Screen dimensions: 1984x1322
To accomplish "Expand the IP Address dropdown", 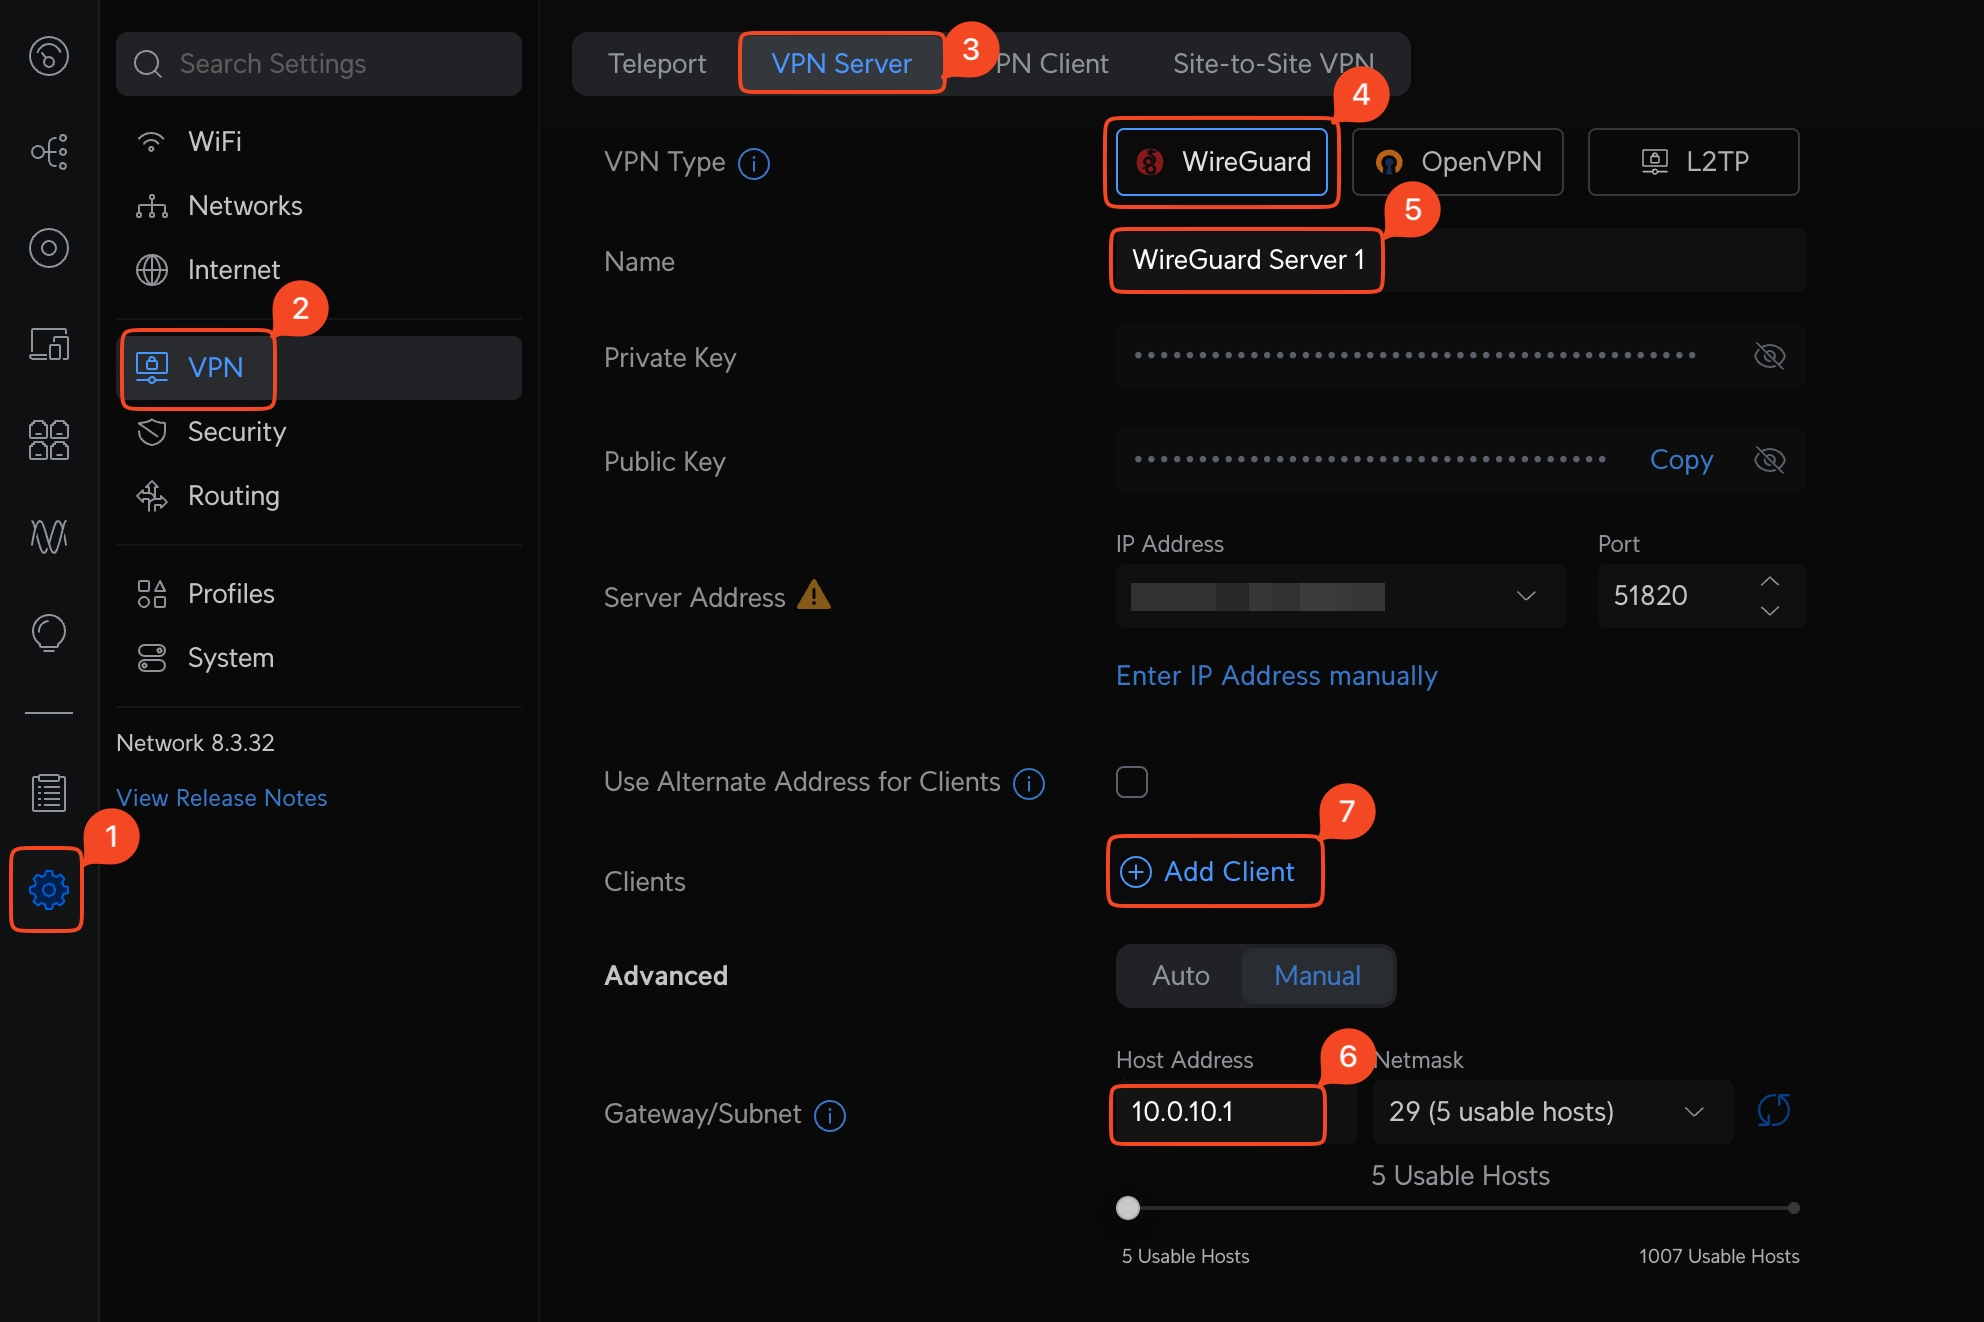I will click(1341, 596).
